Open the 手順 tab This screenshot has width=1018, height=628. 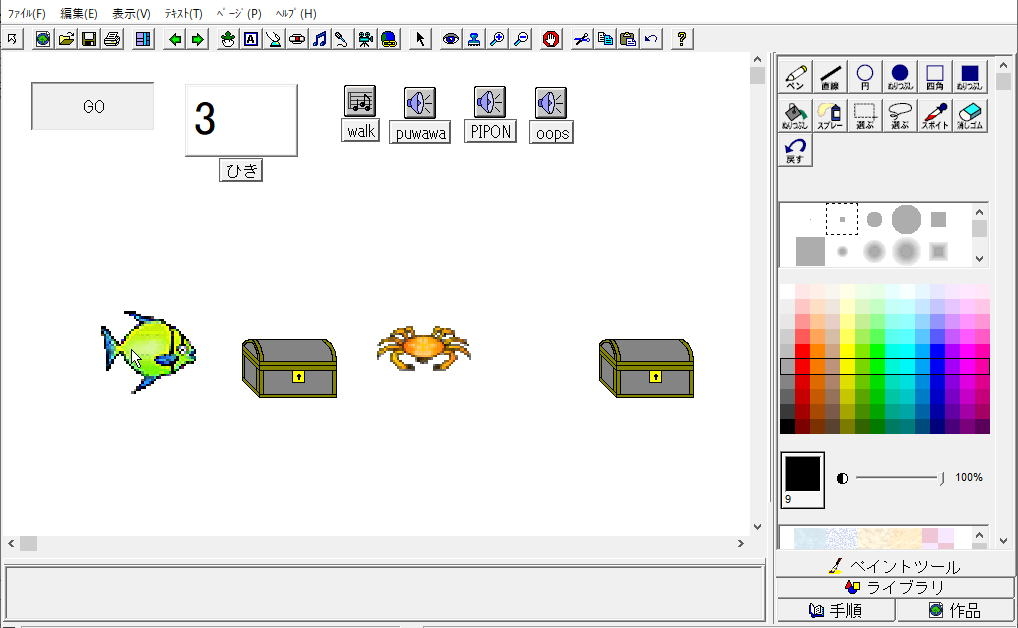pyautogui.click(x=836, y=610)
